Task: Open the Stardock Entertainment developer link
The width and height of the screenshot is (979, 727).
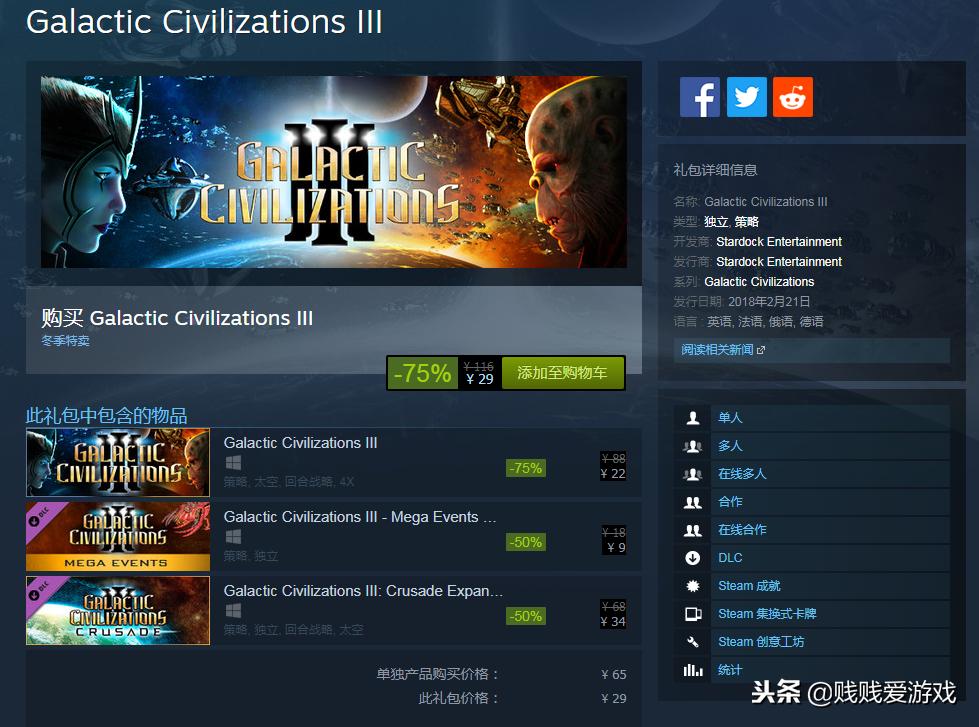Action: 779,242
